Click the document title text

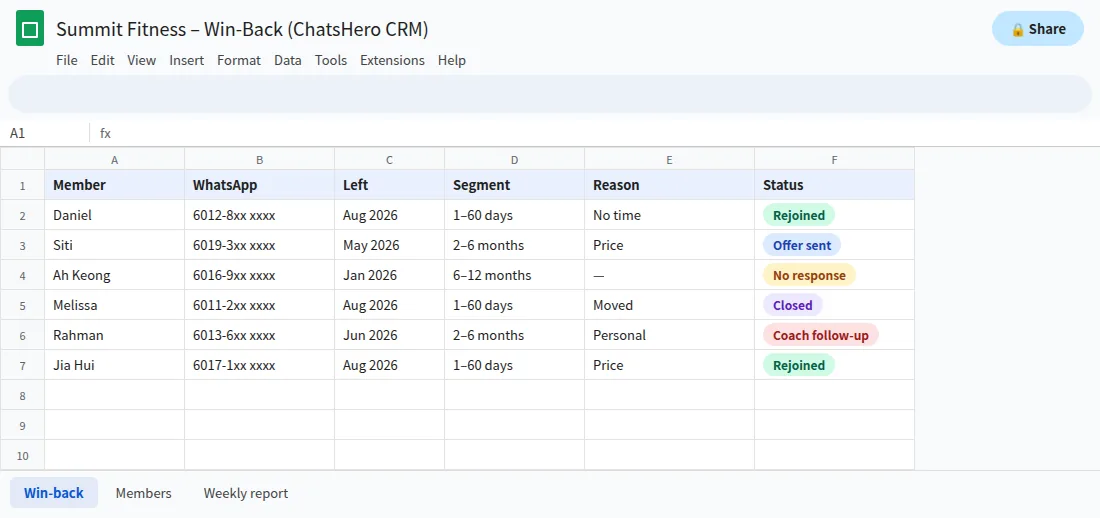pyautogui.click(x=242, y=29)
